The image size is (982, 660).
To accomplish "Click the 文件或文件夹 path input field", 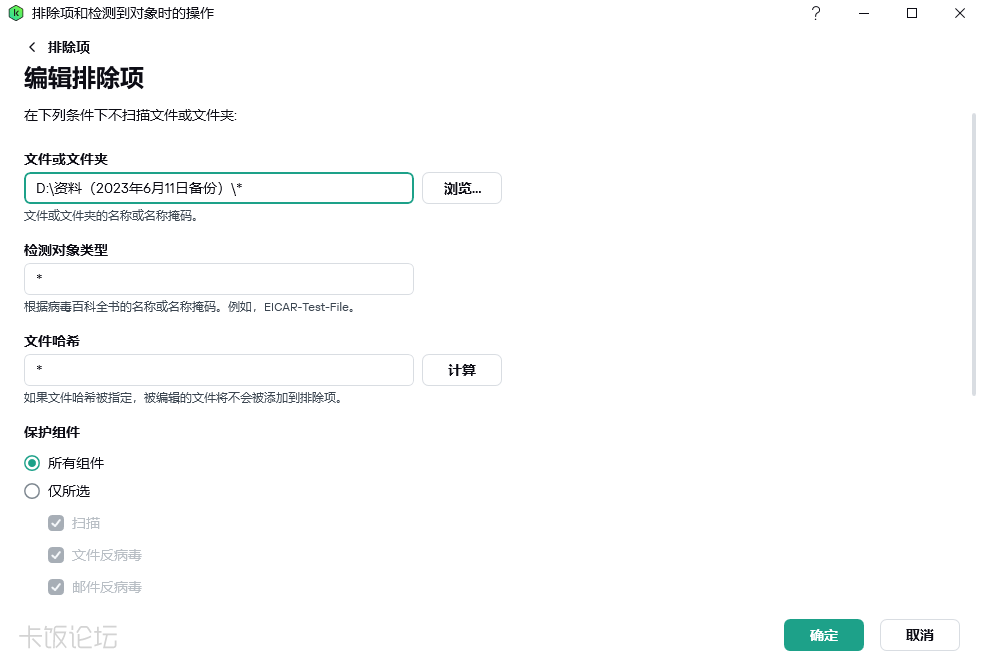I will pos(218,188).
